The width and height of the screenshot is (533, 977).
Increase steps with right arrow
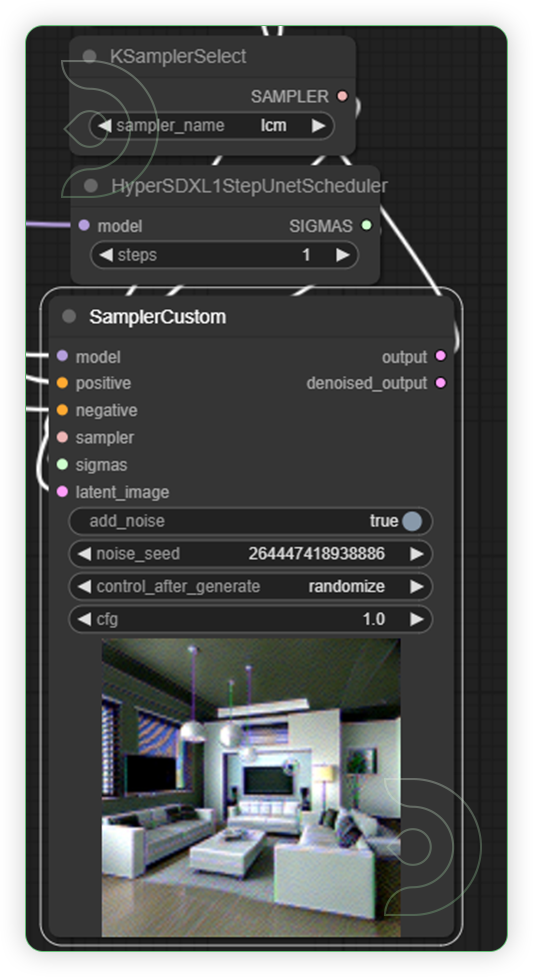click(x=343, y=255)
